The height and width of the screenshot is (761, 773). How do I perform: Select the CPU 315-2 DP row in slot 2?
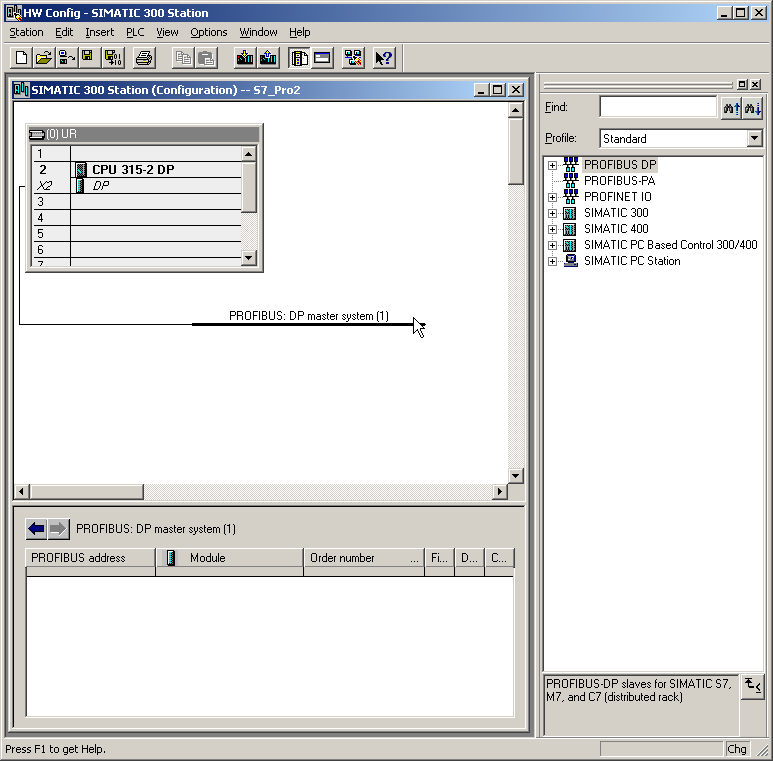click(137, 170)
